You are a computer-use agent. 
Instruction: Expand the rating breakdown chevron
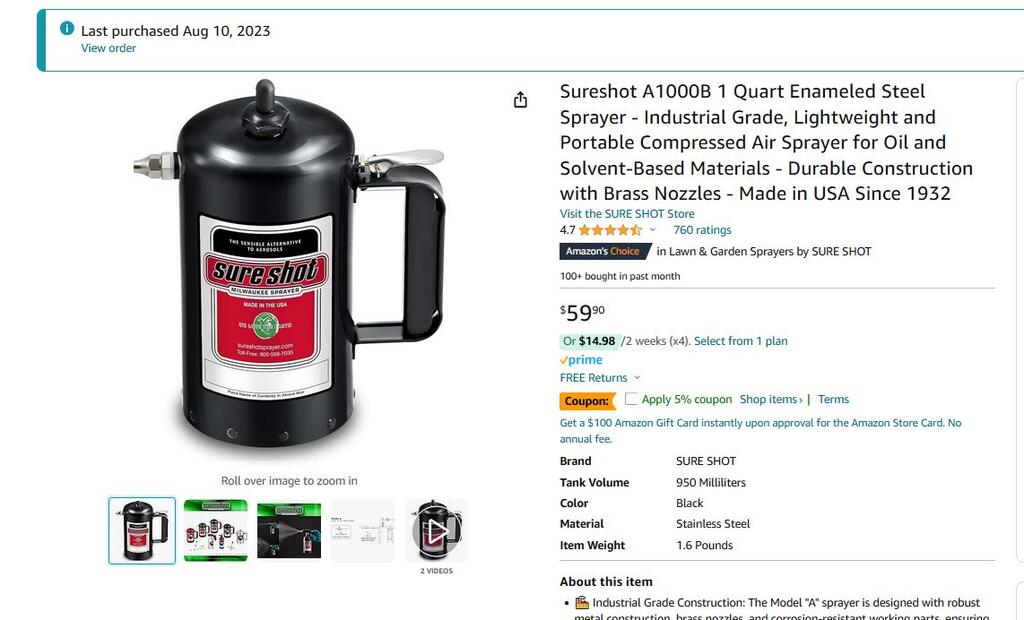tap(652, 230)
